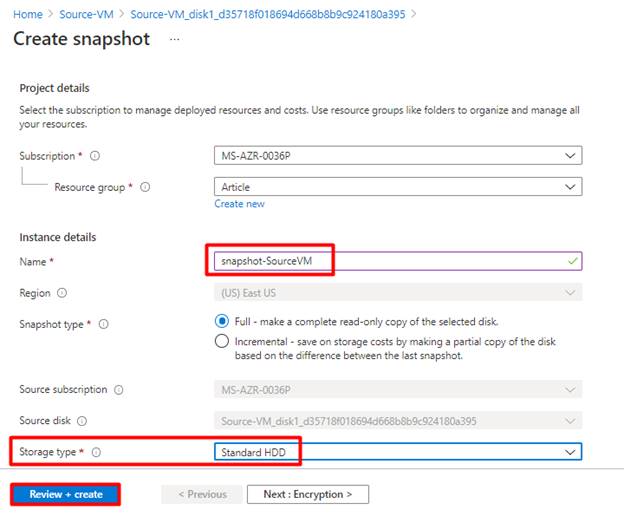The image size is (624, 523).
Task: Open the Storage type dropdown
Action: [x=398, y=452]
